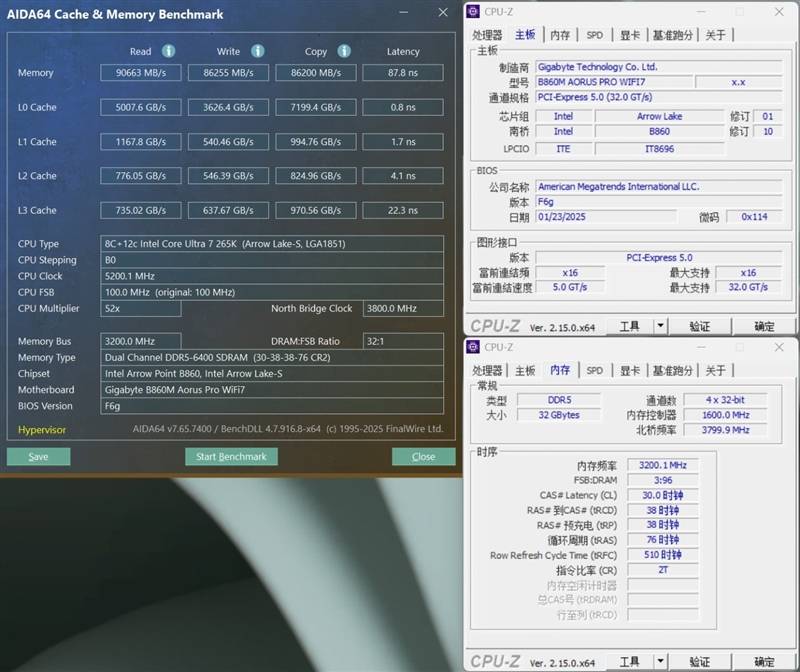Save the AIDA64 benchmark results

click(38, 457)
